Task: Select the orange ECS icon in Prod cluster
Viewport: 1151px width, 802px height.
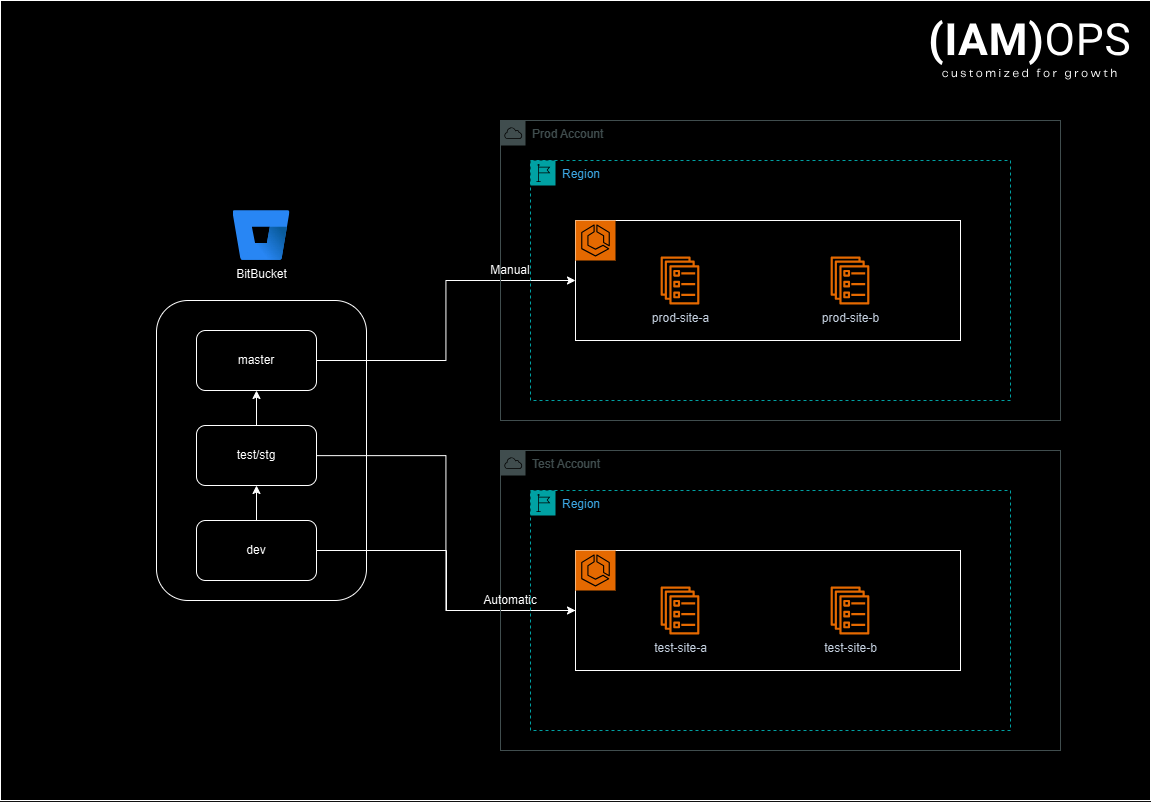Action: coord(595,240)
